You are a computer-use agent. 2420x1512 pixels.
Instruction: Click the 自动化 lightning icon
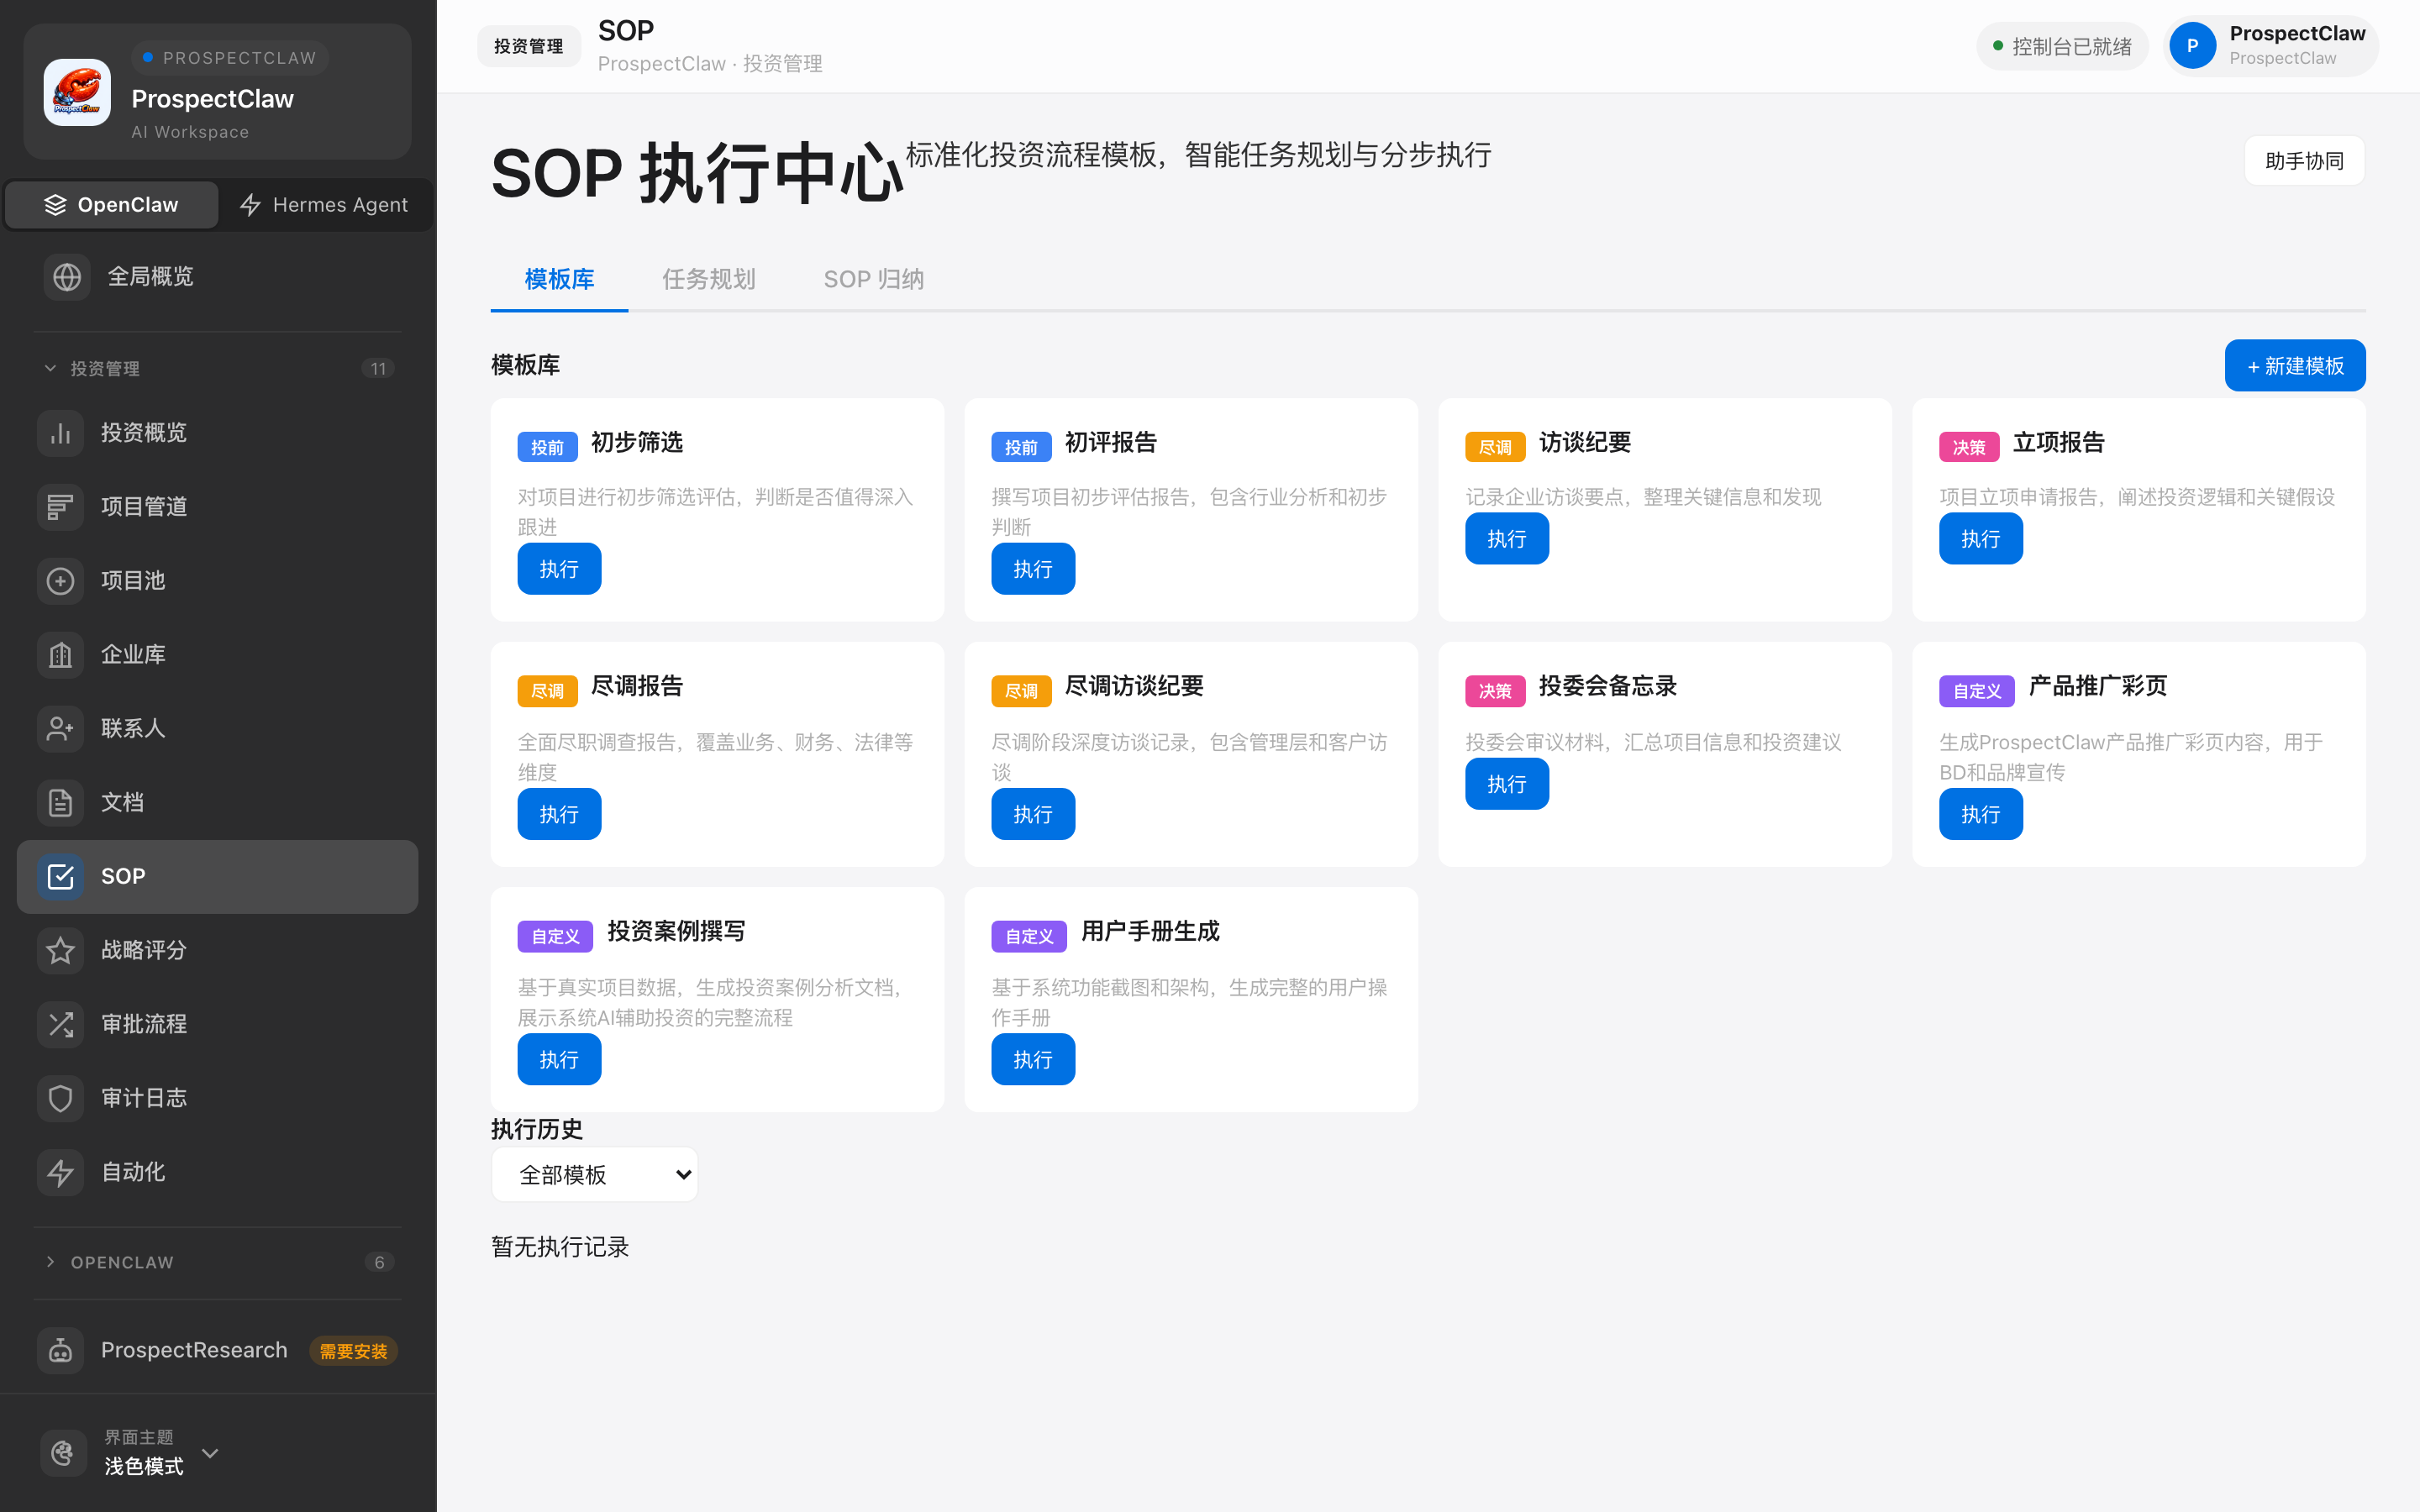(x=60, y=1171)
